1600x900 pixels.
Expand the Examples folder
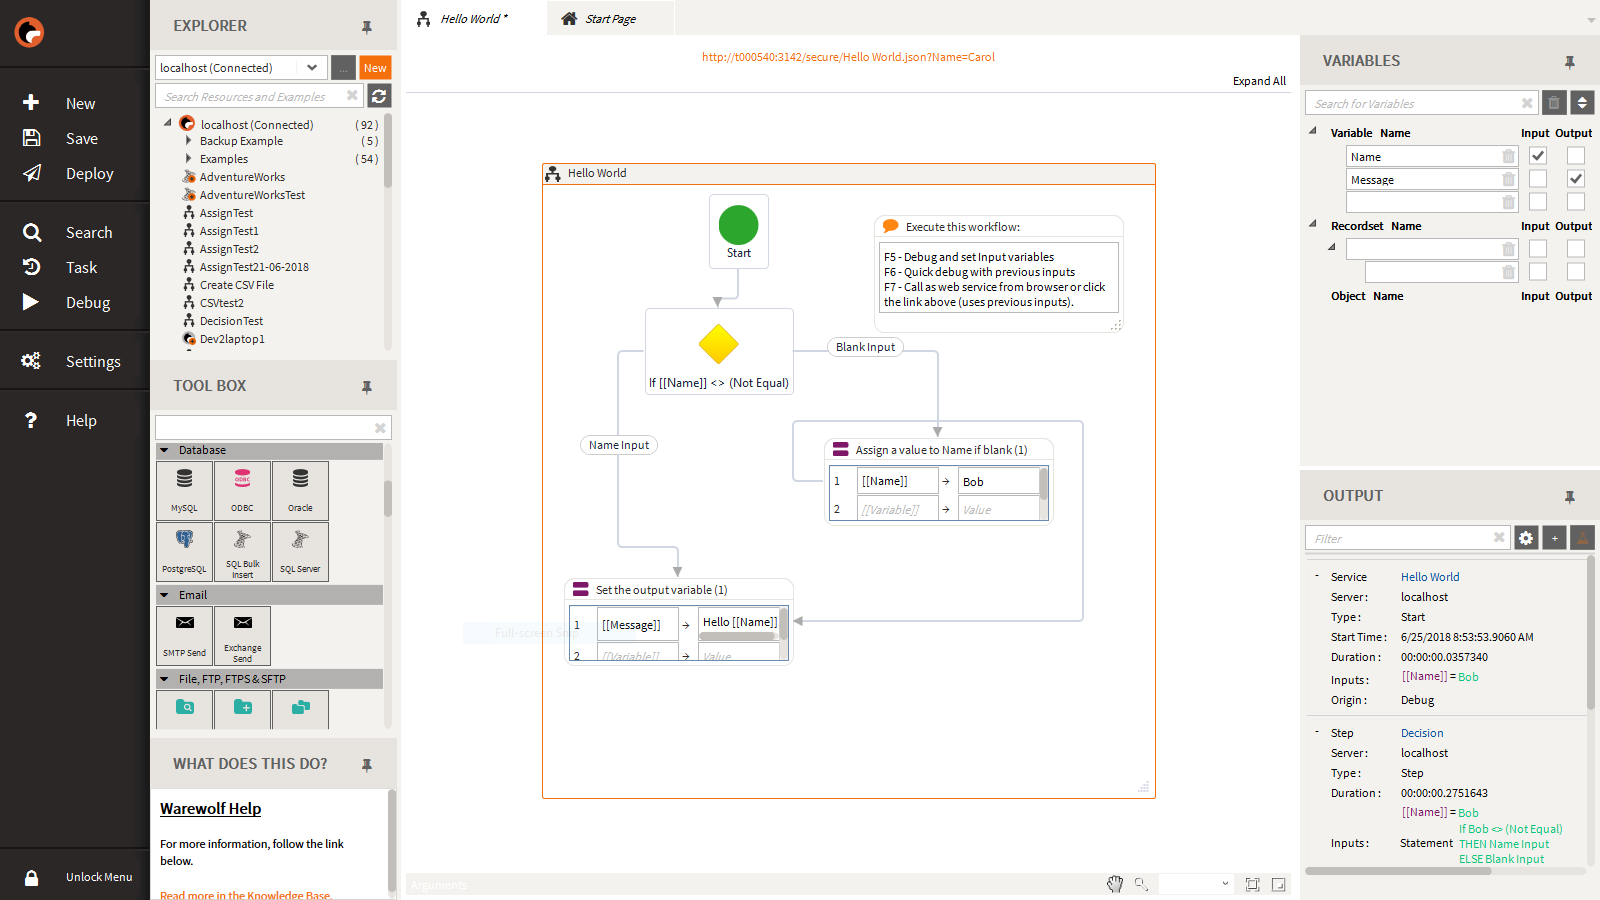click(x=188, y=159)
